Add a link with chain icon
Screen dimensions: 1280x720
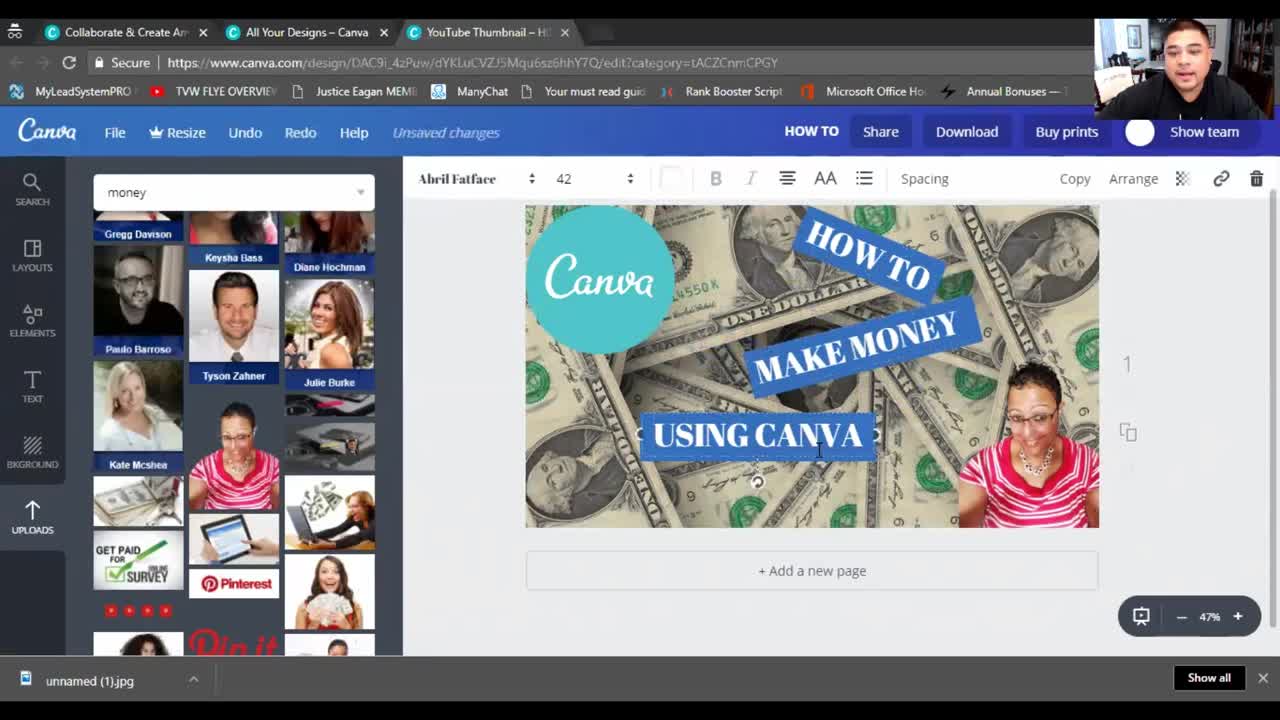click(x=1221, y=179)
